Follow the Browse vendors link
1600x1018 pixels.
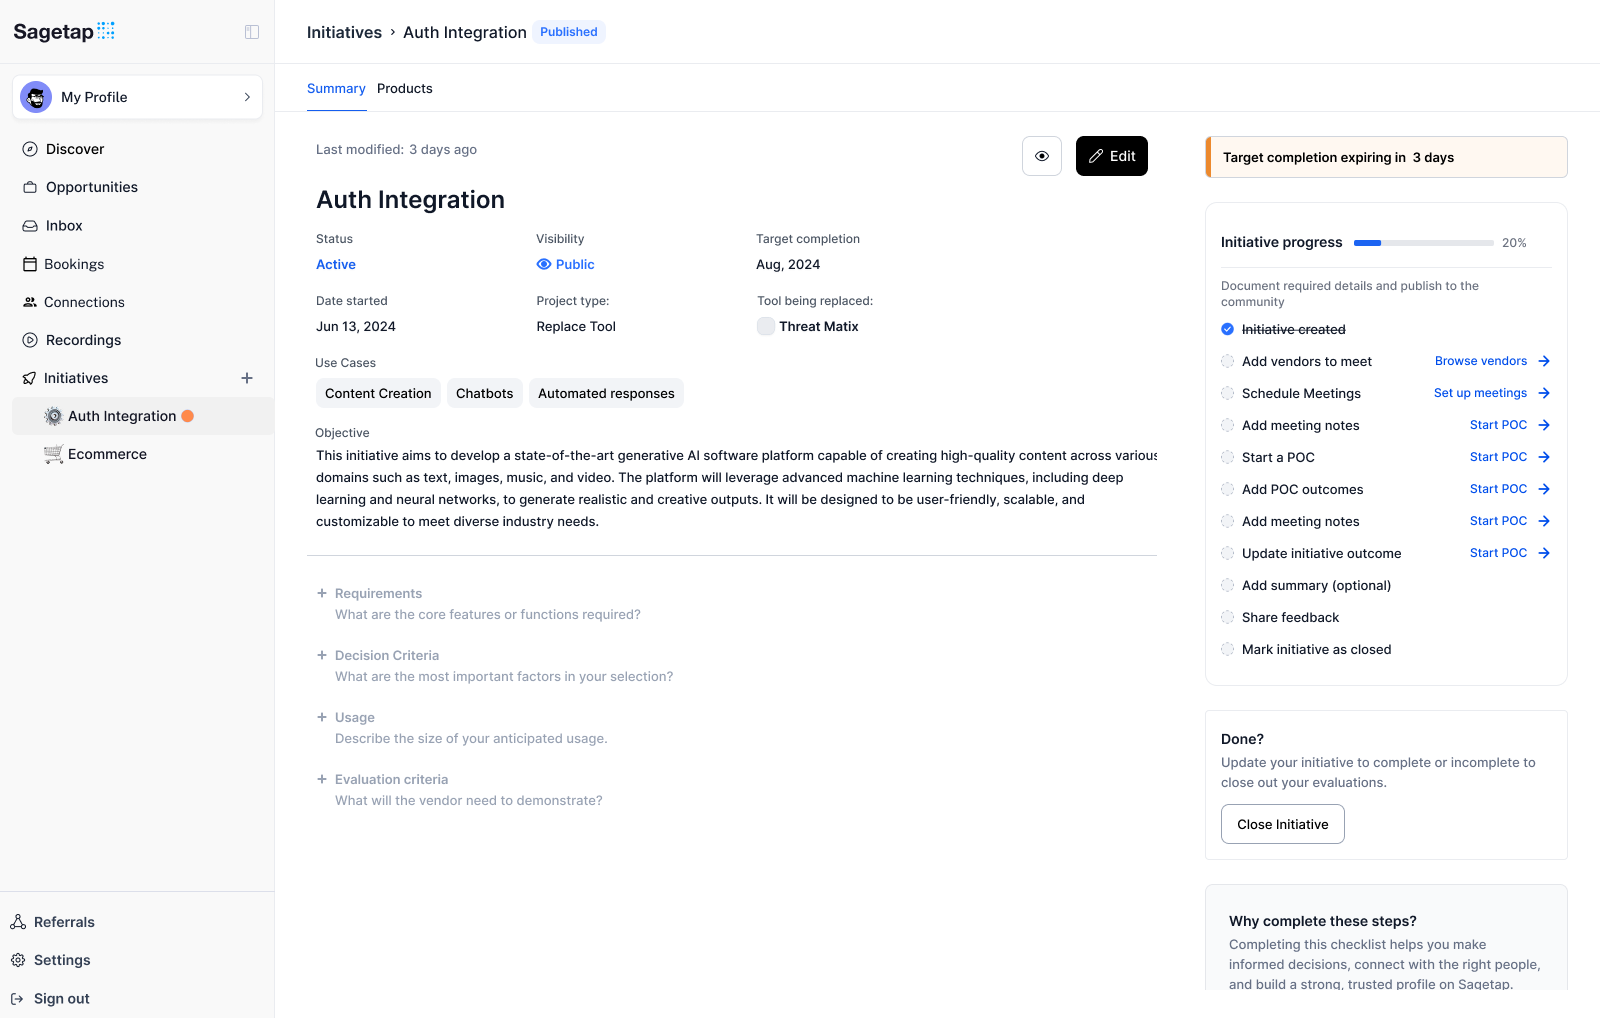1480,361
